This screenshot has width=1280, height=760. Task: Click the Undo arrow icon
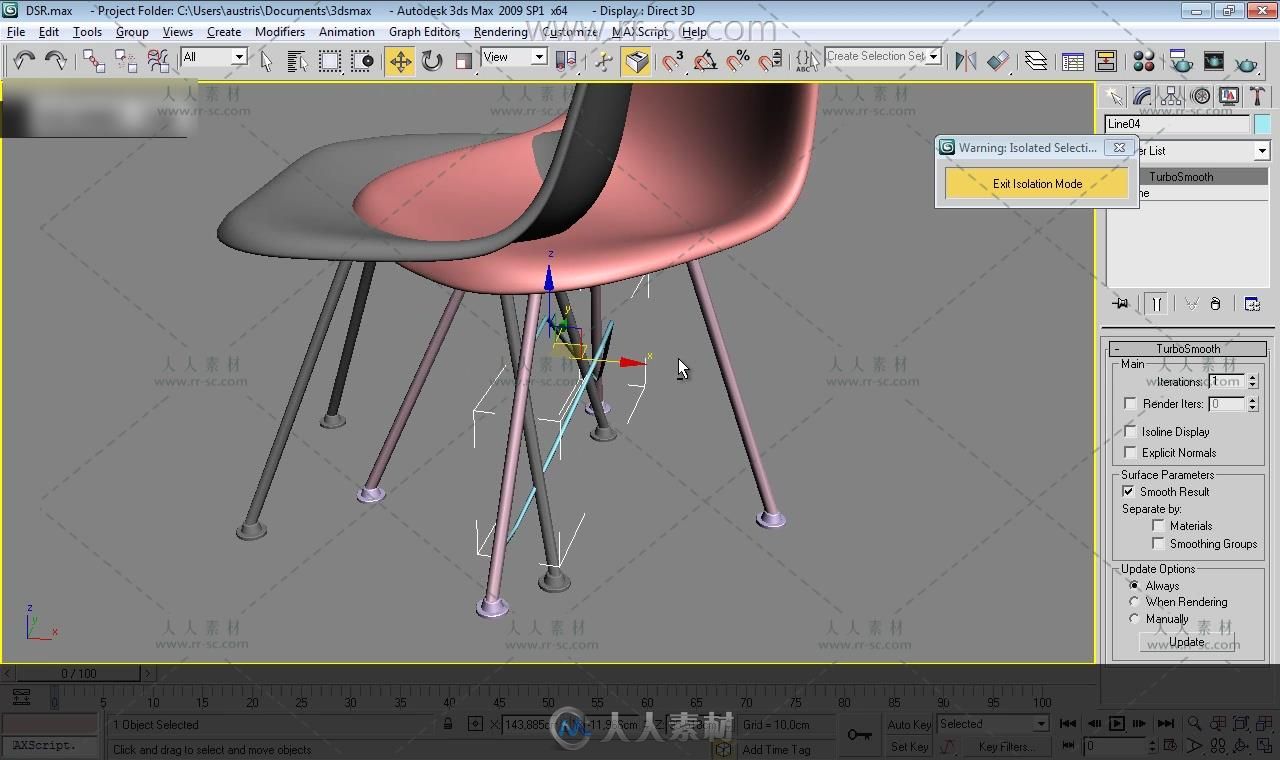pyautogui.click(x=24, y=61)
